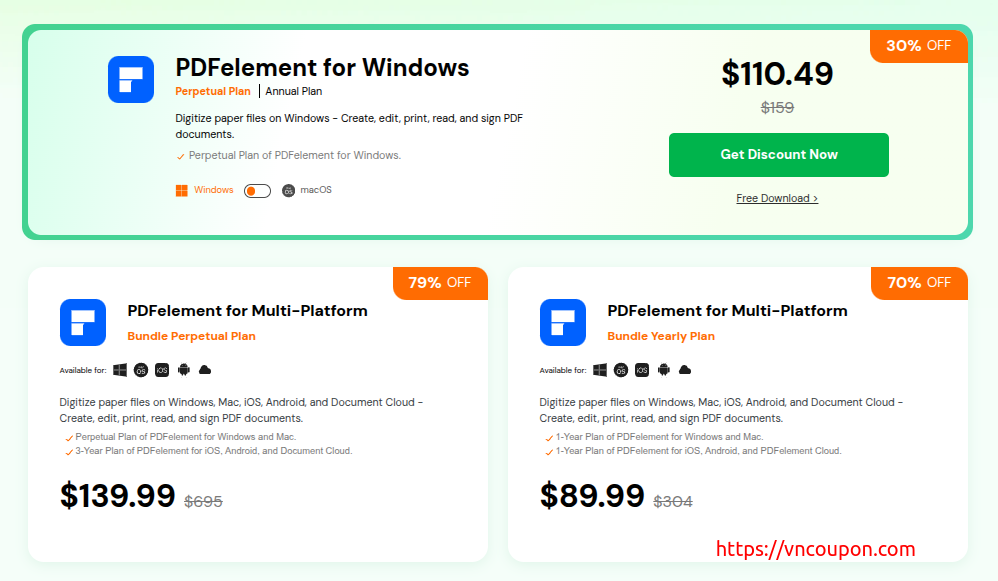The image size is (998, 581).
Task: Click the 30% OFF badge
Action: 918,46
